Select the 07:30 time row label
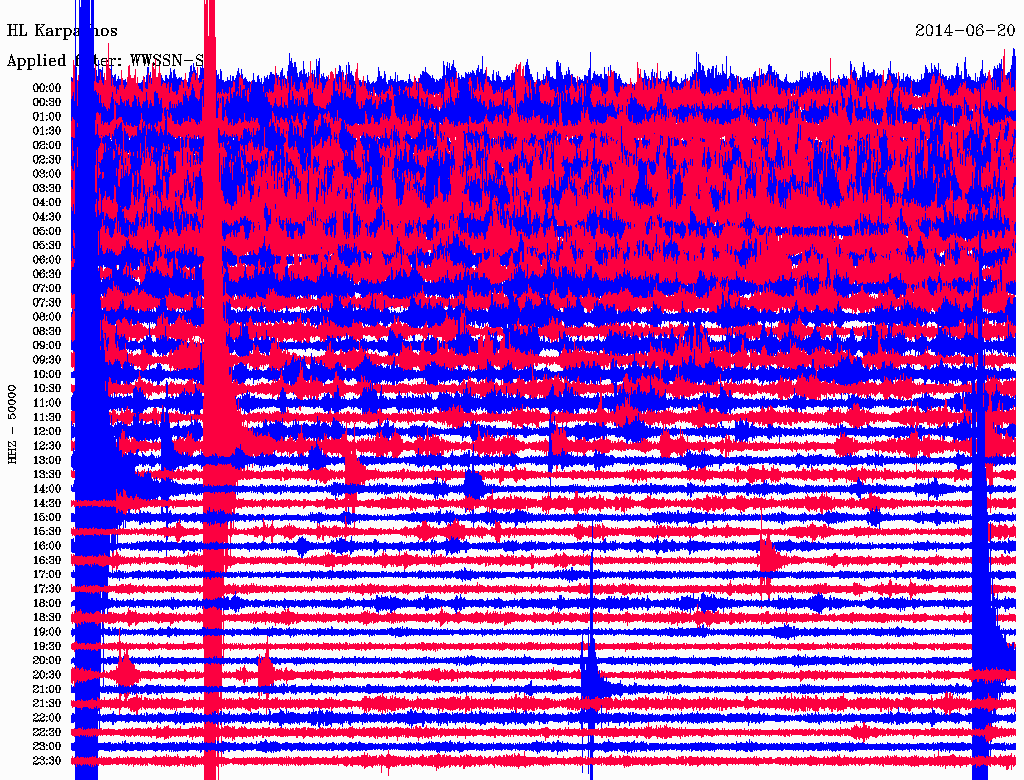1024x780 pixels. [47, 303]
